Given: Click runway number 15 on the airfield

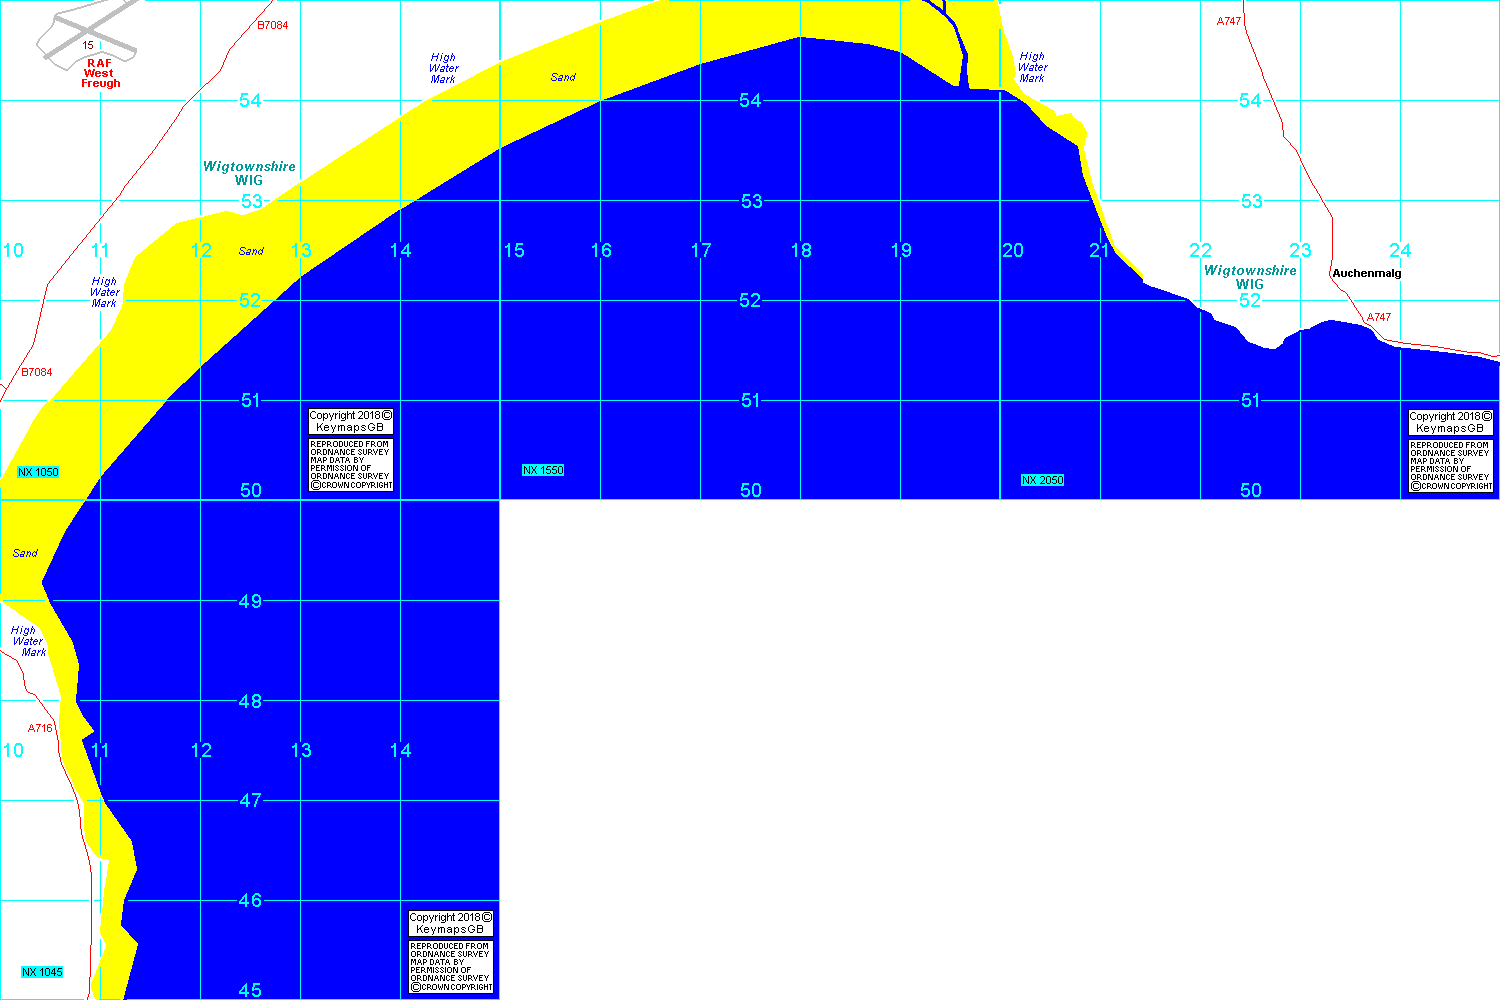Looking at the screenshot, I should click(x=88, y=46).
